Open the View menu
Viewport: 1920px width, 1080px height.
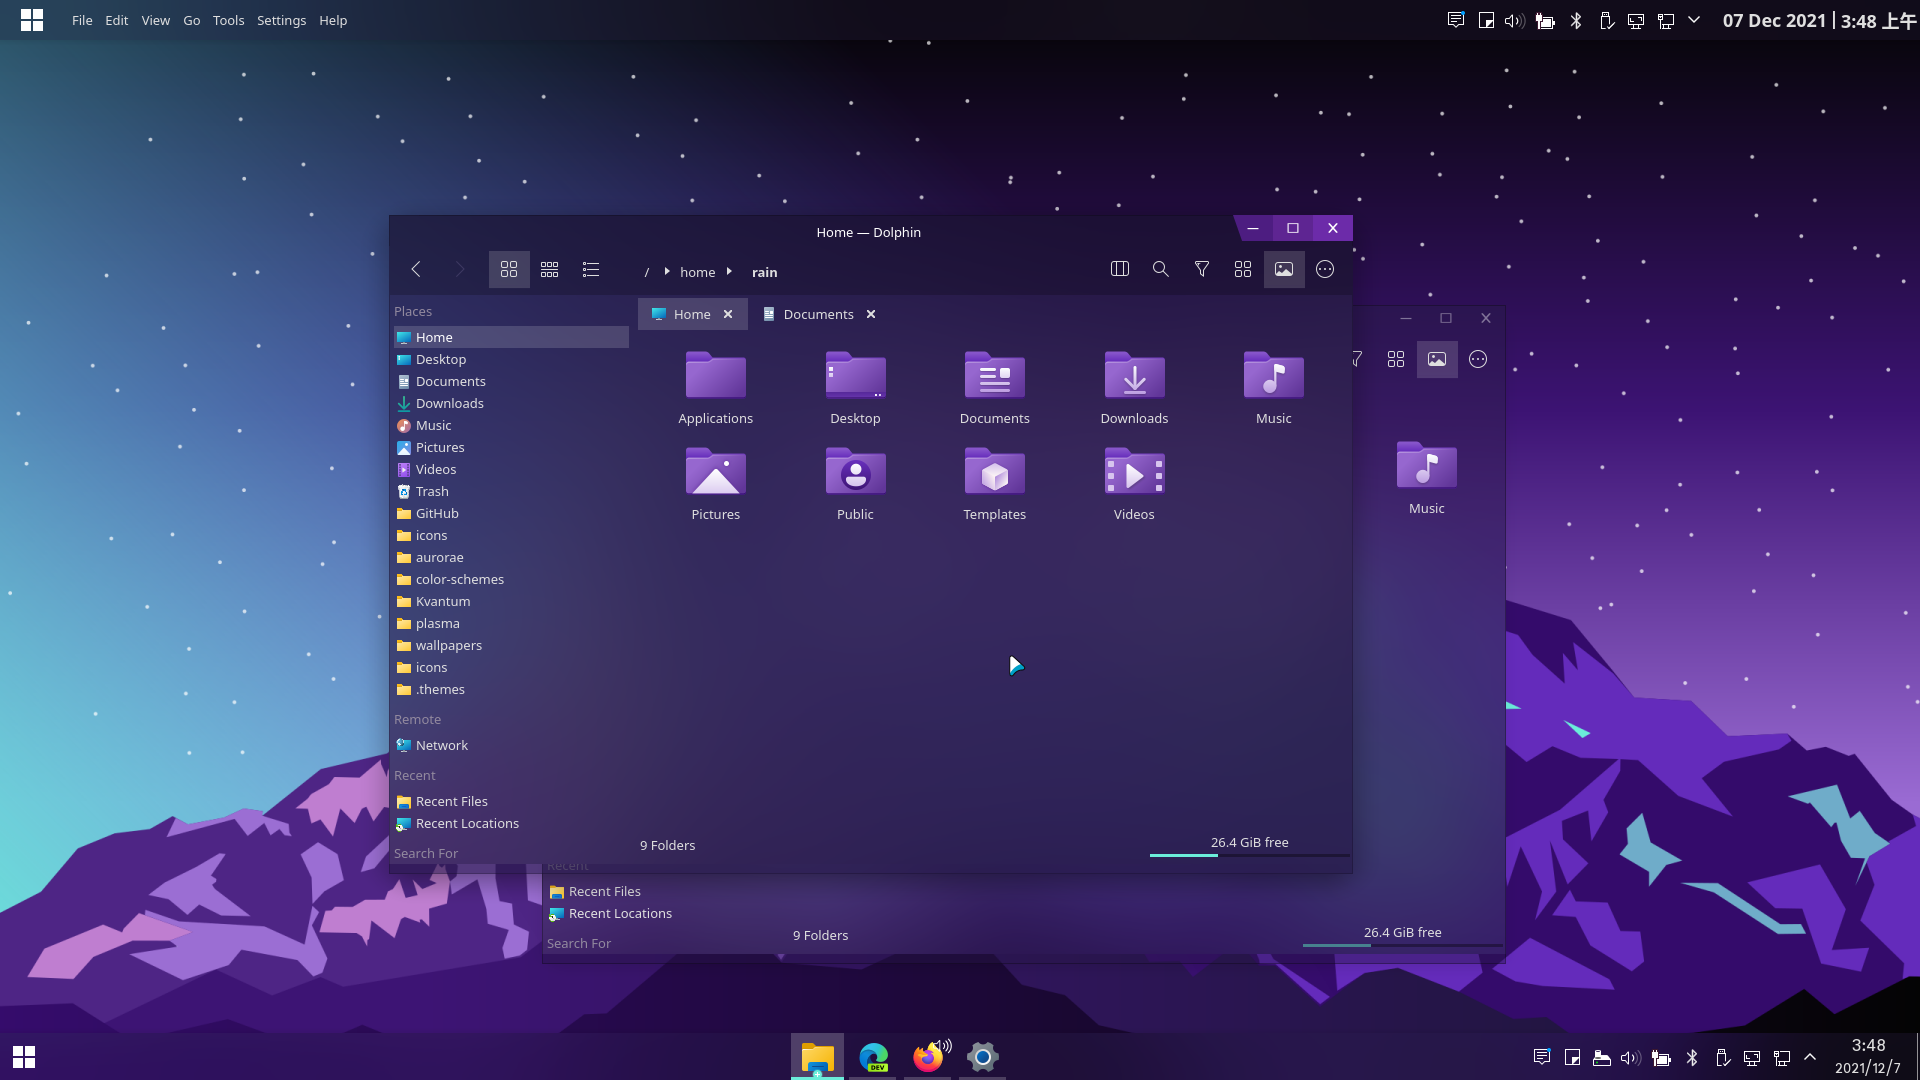pyautogui.click(x=155, y=20)
